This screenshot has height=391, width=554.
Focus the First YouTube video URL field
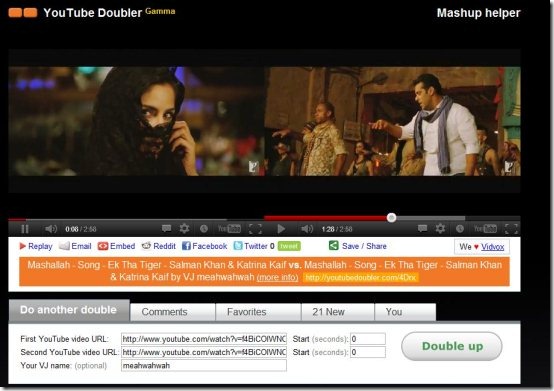click(x=204, y=339)
